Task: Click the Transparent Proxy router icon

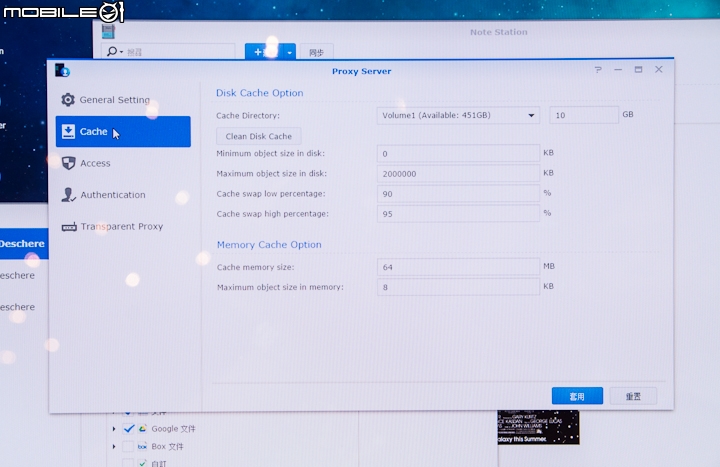Action: pyautogui.click(x=69, y=227)
